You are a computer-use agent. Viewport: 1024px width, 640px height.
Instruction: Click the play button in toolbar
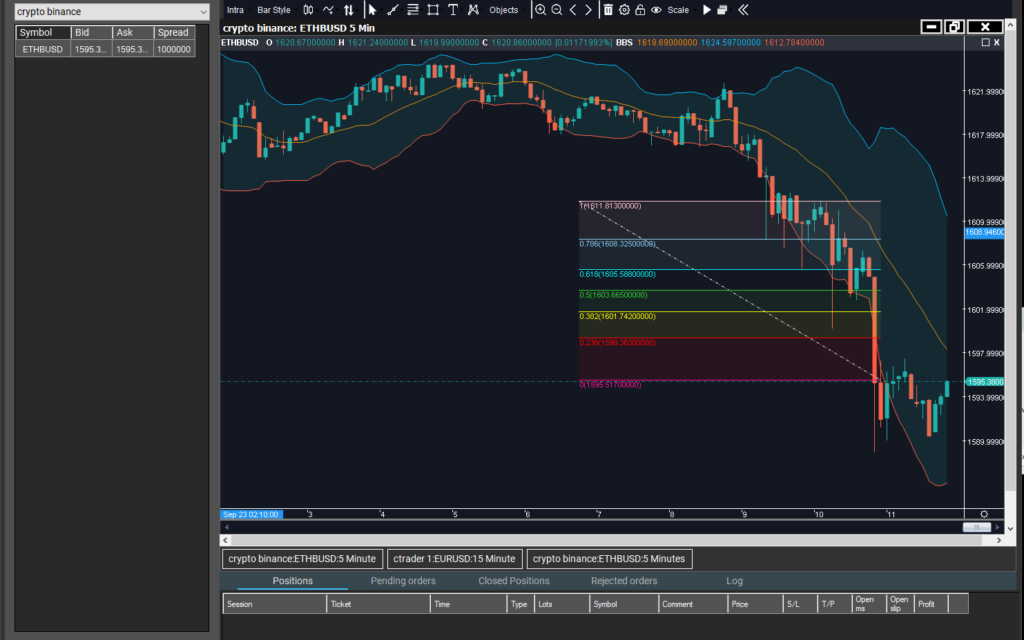pos(707,10)
